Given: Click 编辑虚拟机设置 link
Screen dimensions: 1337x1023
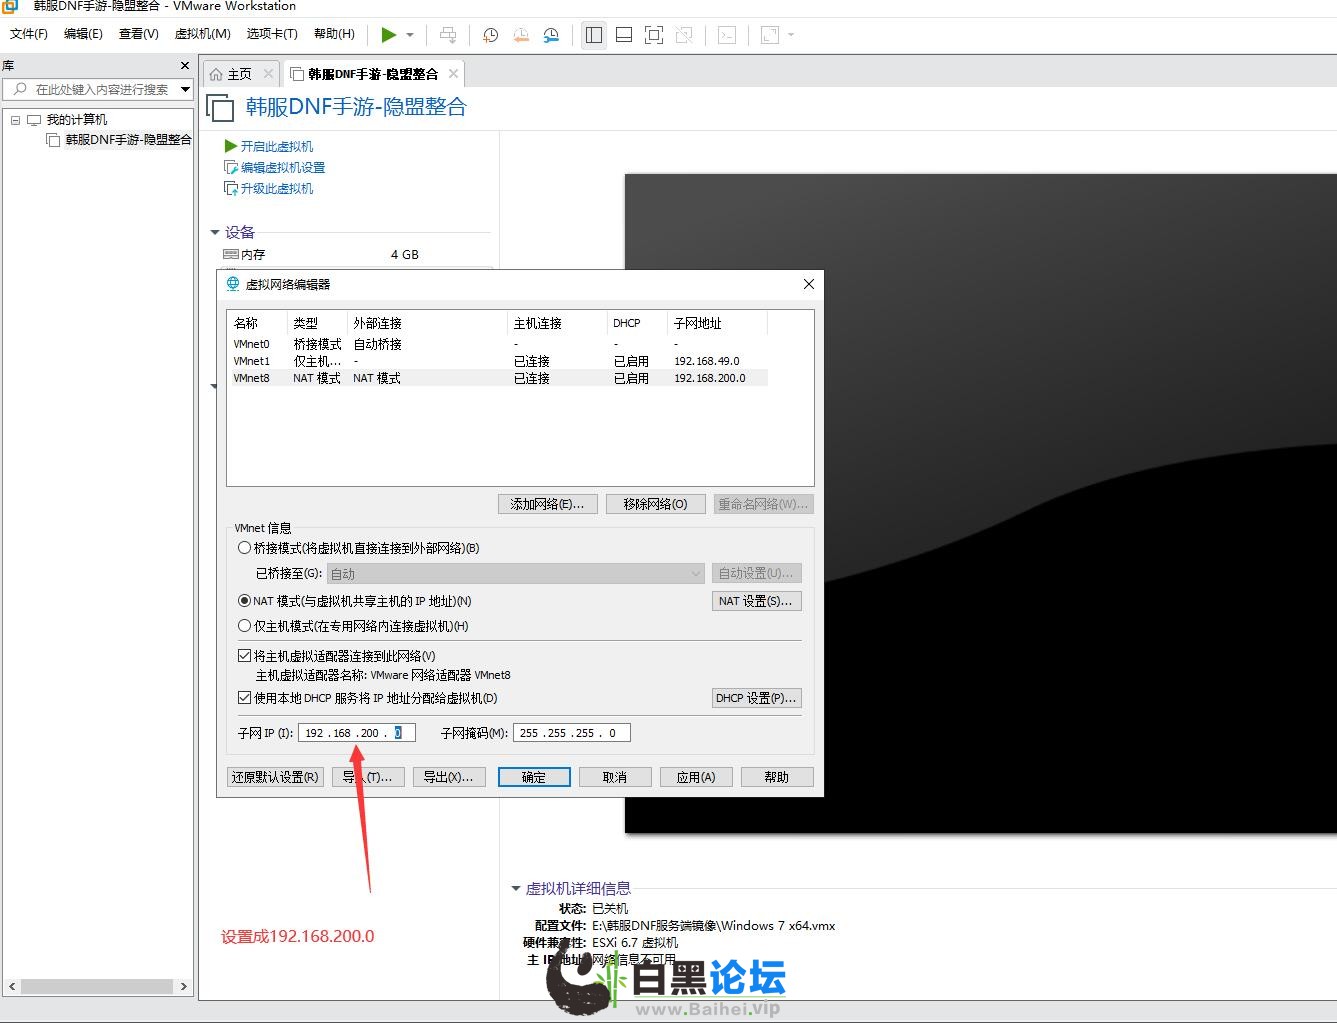Looking at the screenshot, I should coord(283,167).
